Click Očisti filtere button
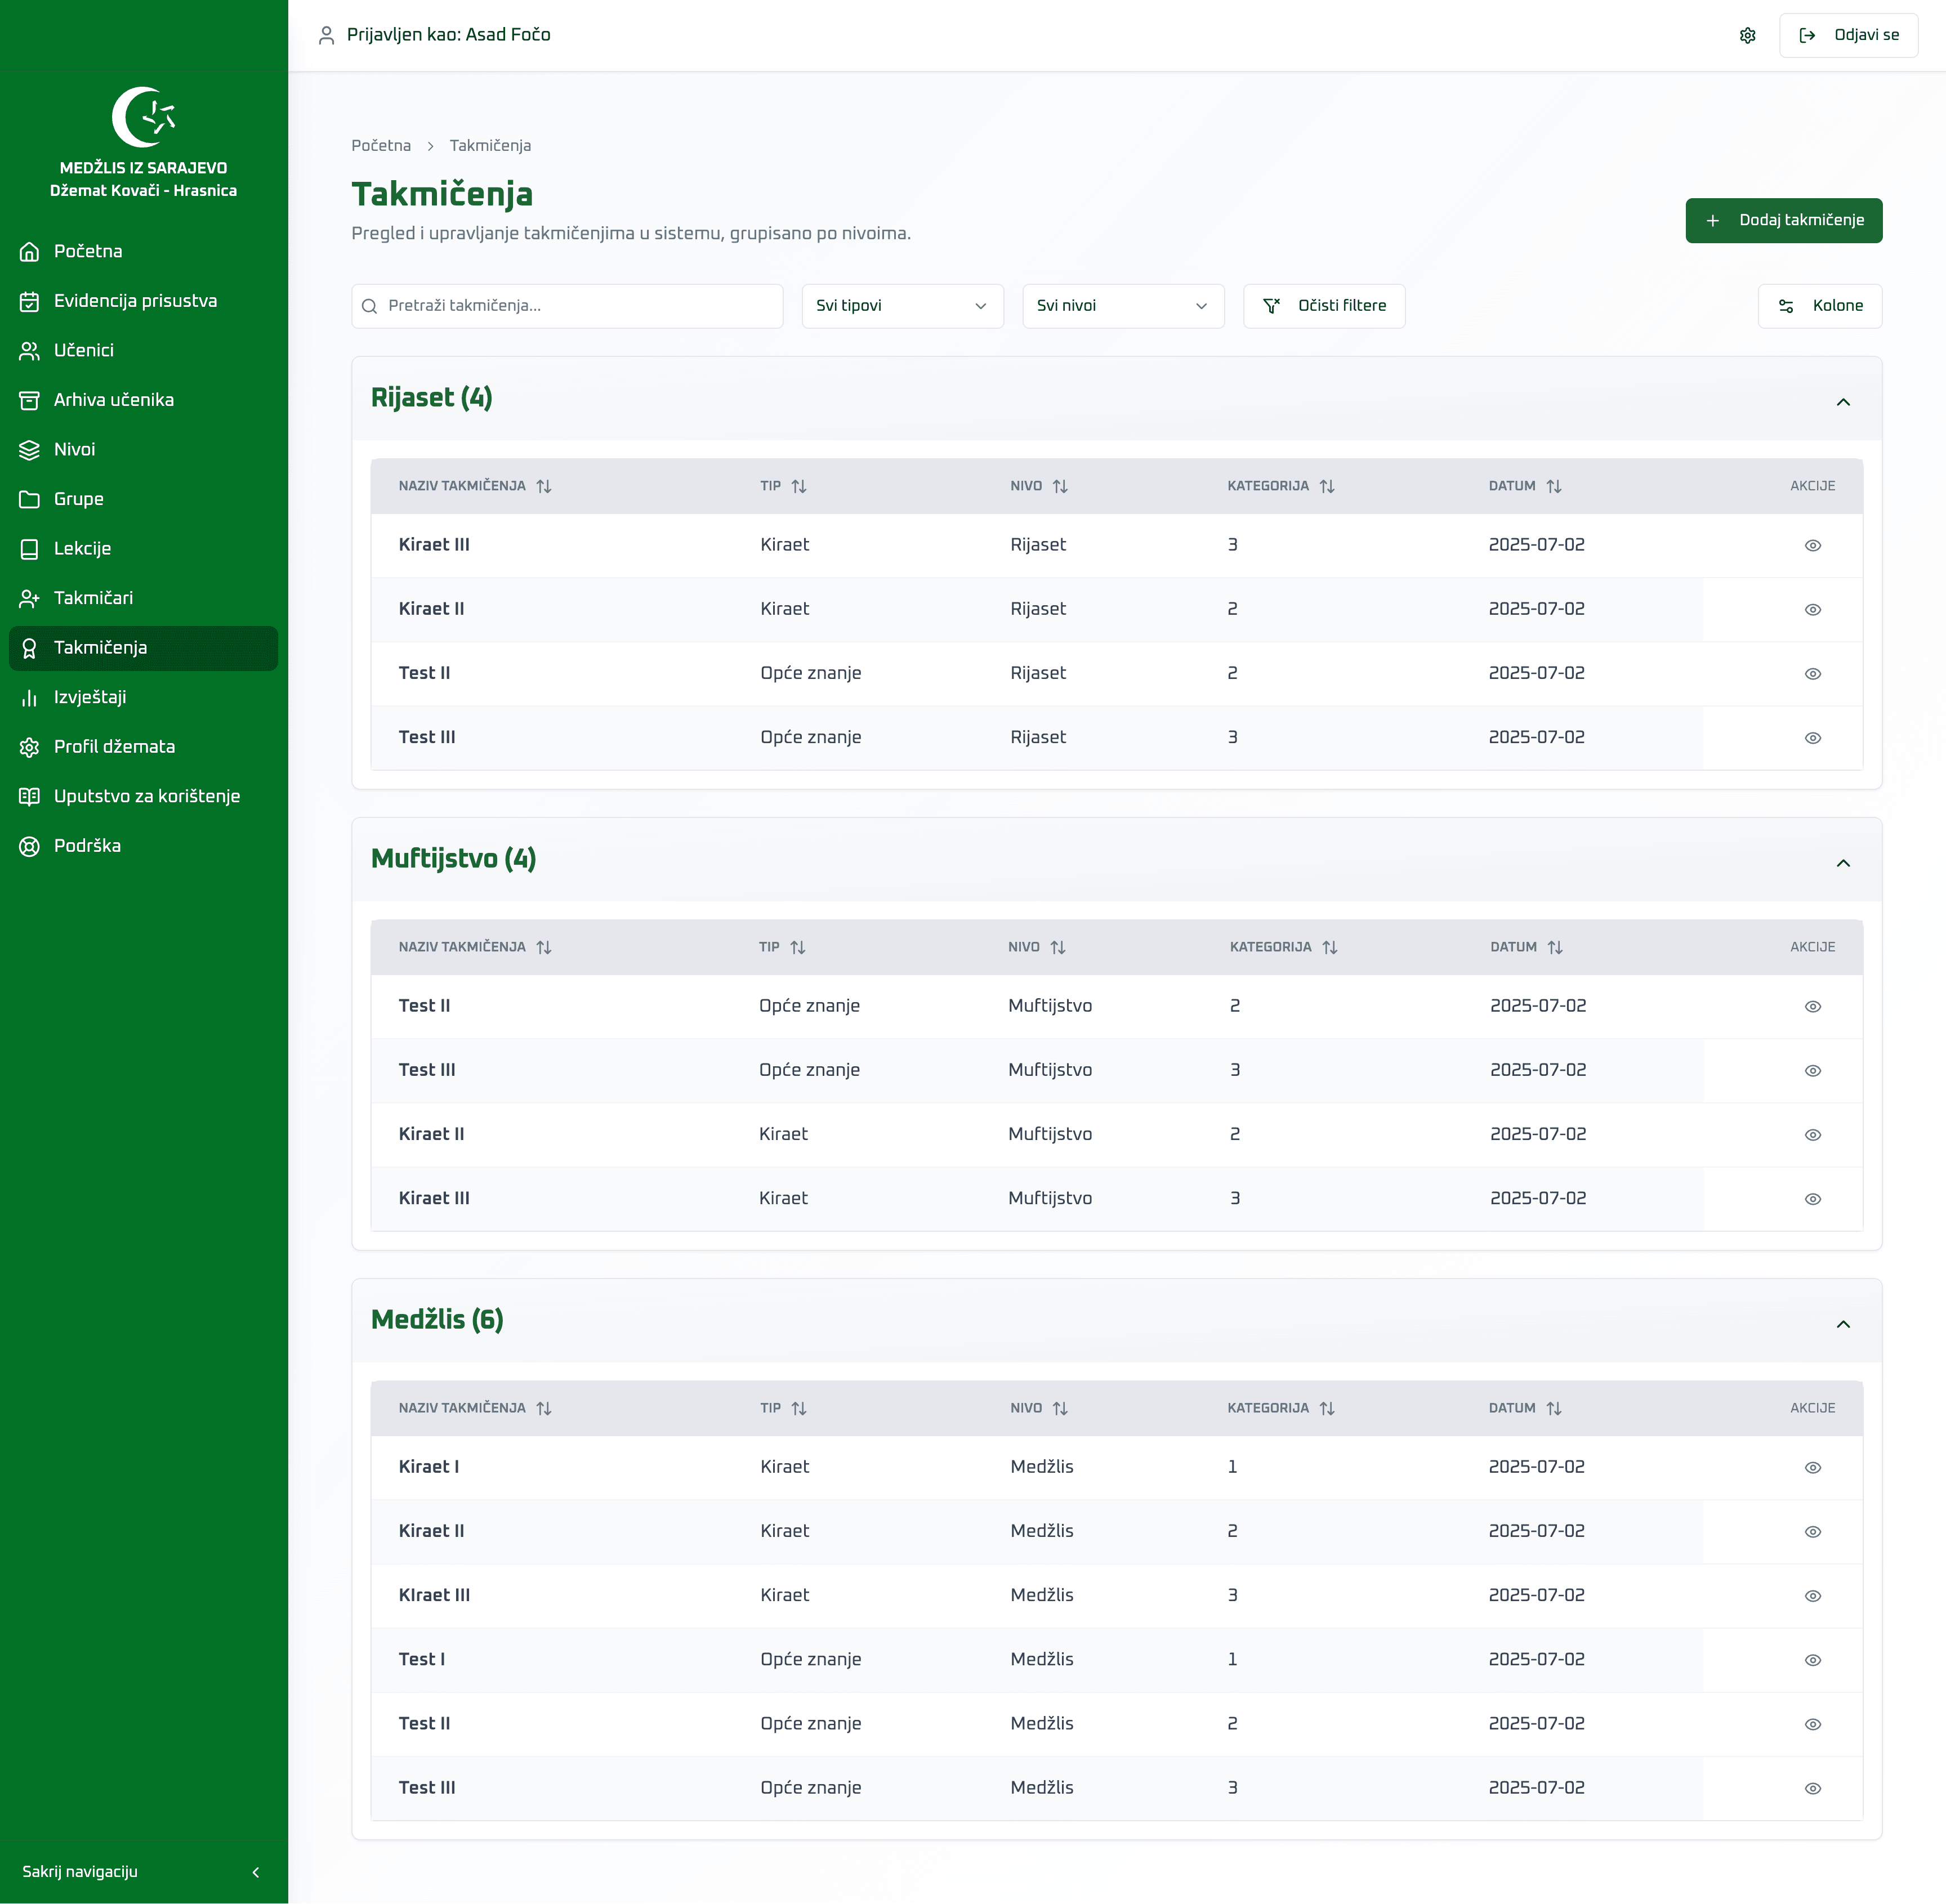The image size is (1946, 1904). coord(1323,306)
